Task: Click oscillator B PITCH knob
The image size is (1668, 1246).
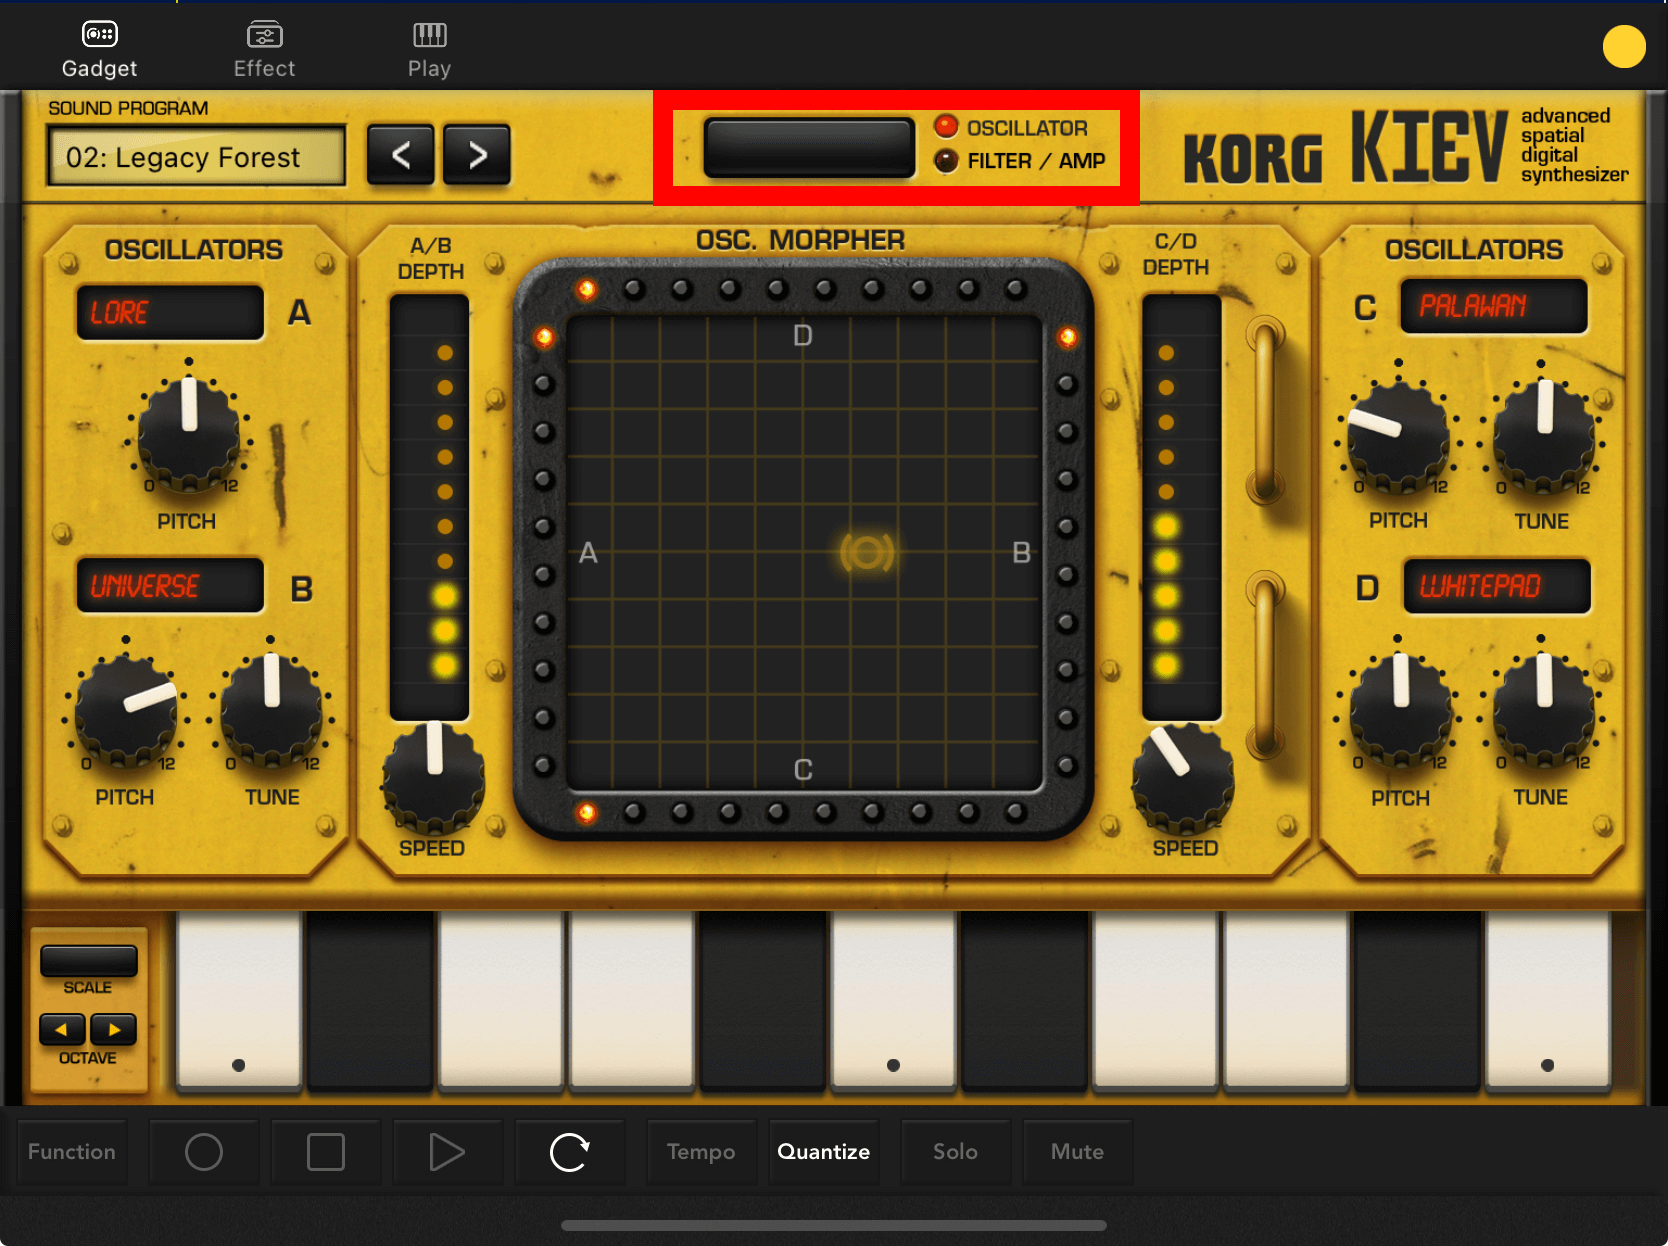Action: [127, 710]
